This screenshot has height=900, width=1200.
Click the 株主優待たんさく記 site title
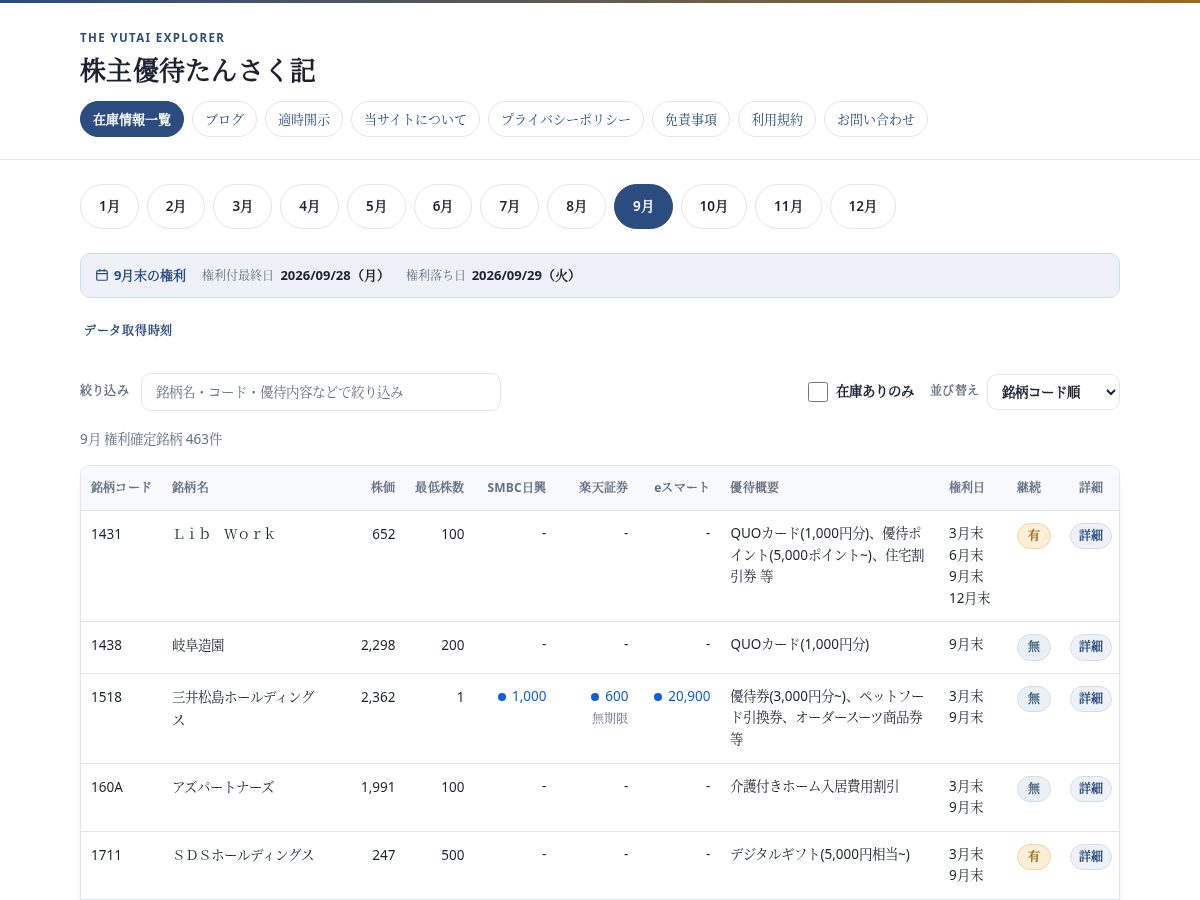tap(197, 70)
